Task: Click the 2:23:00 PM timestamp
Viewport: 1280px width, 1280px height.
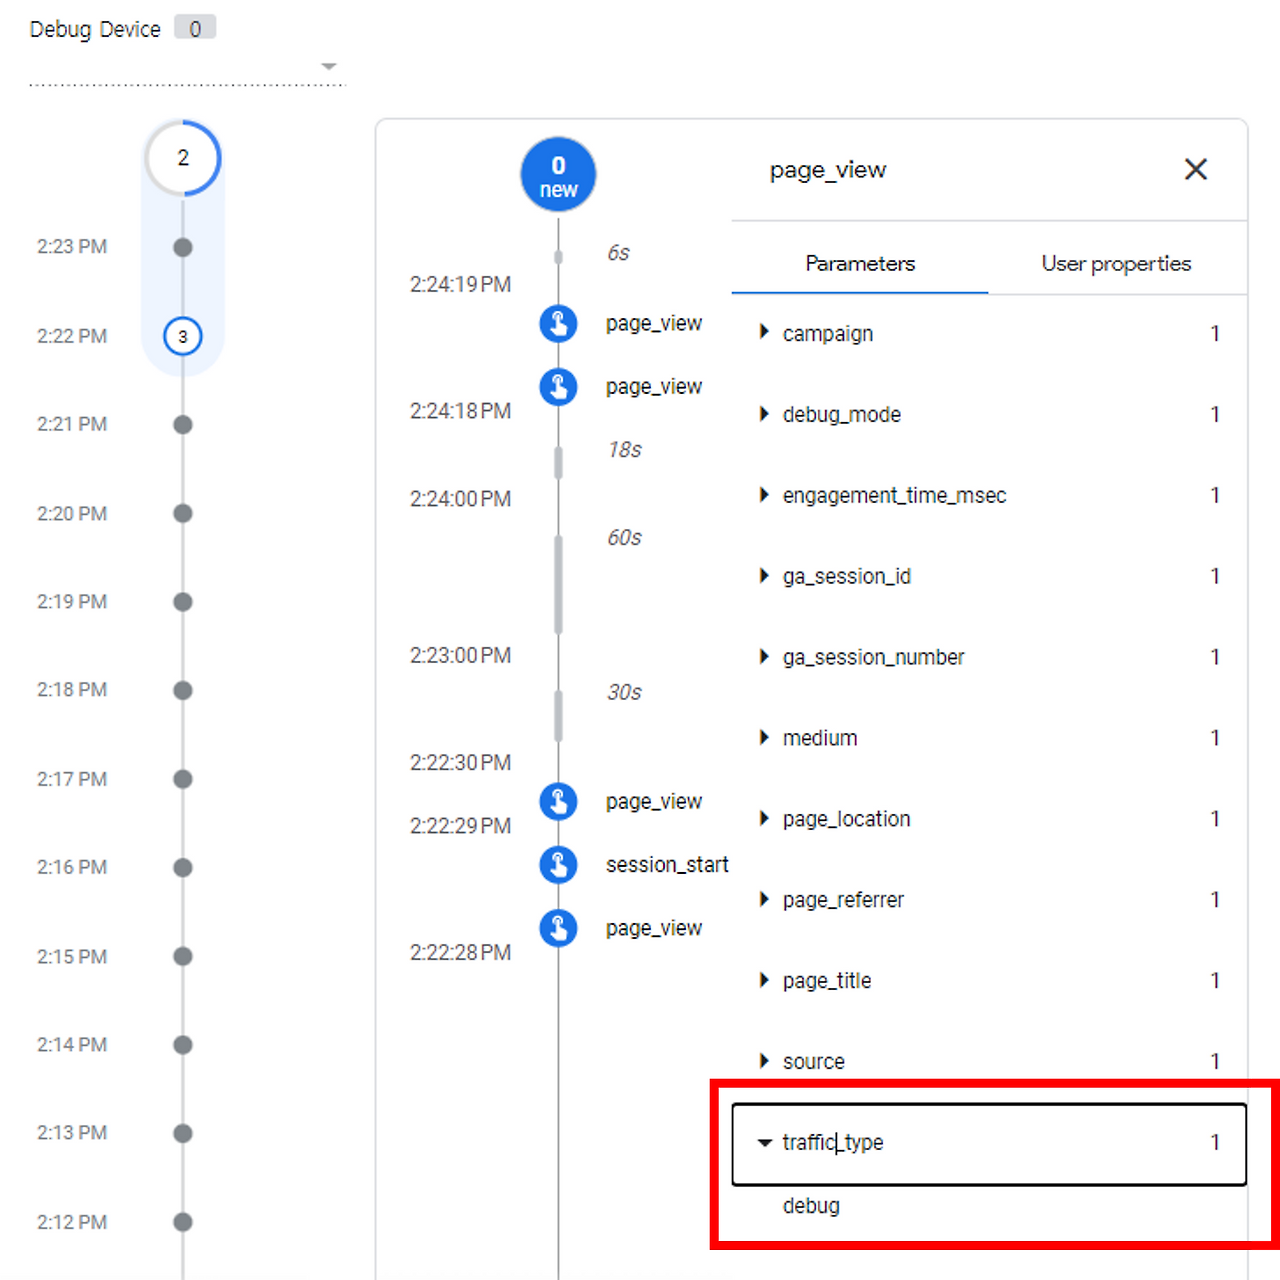Action: tap(460, 655)
